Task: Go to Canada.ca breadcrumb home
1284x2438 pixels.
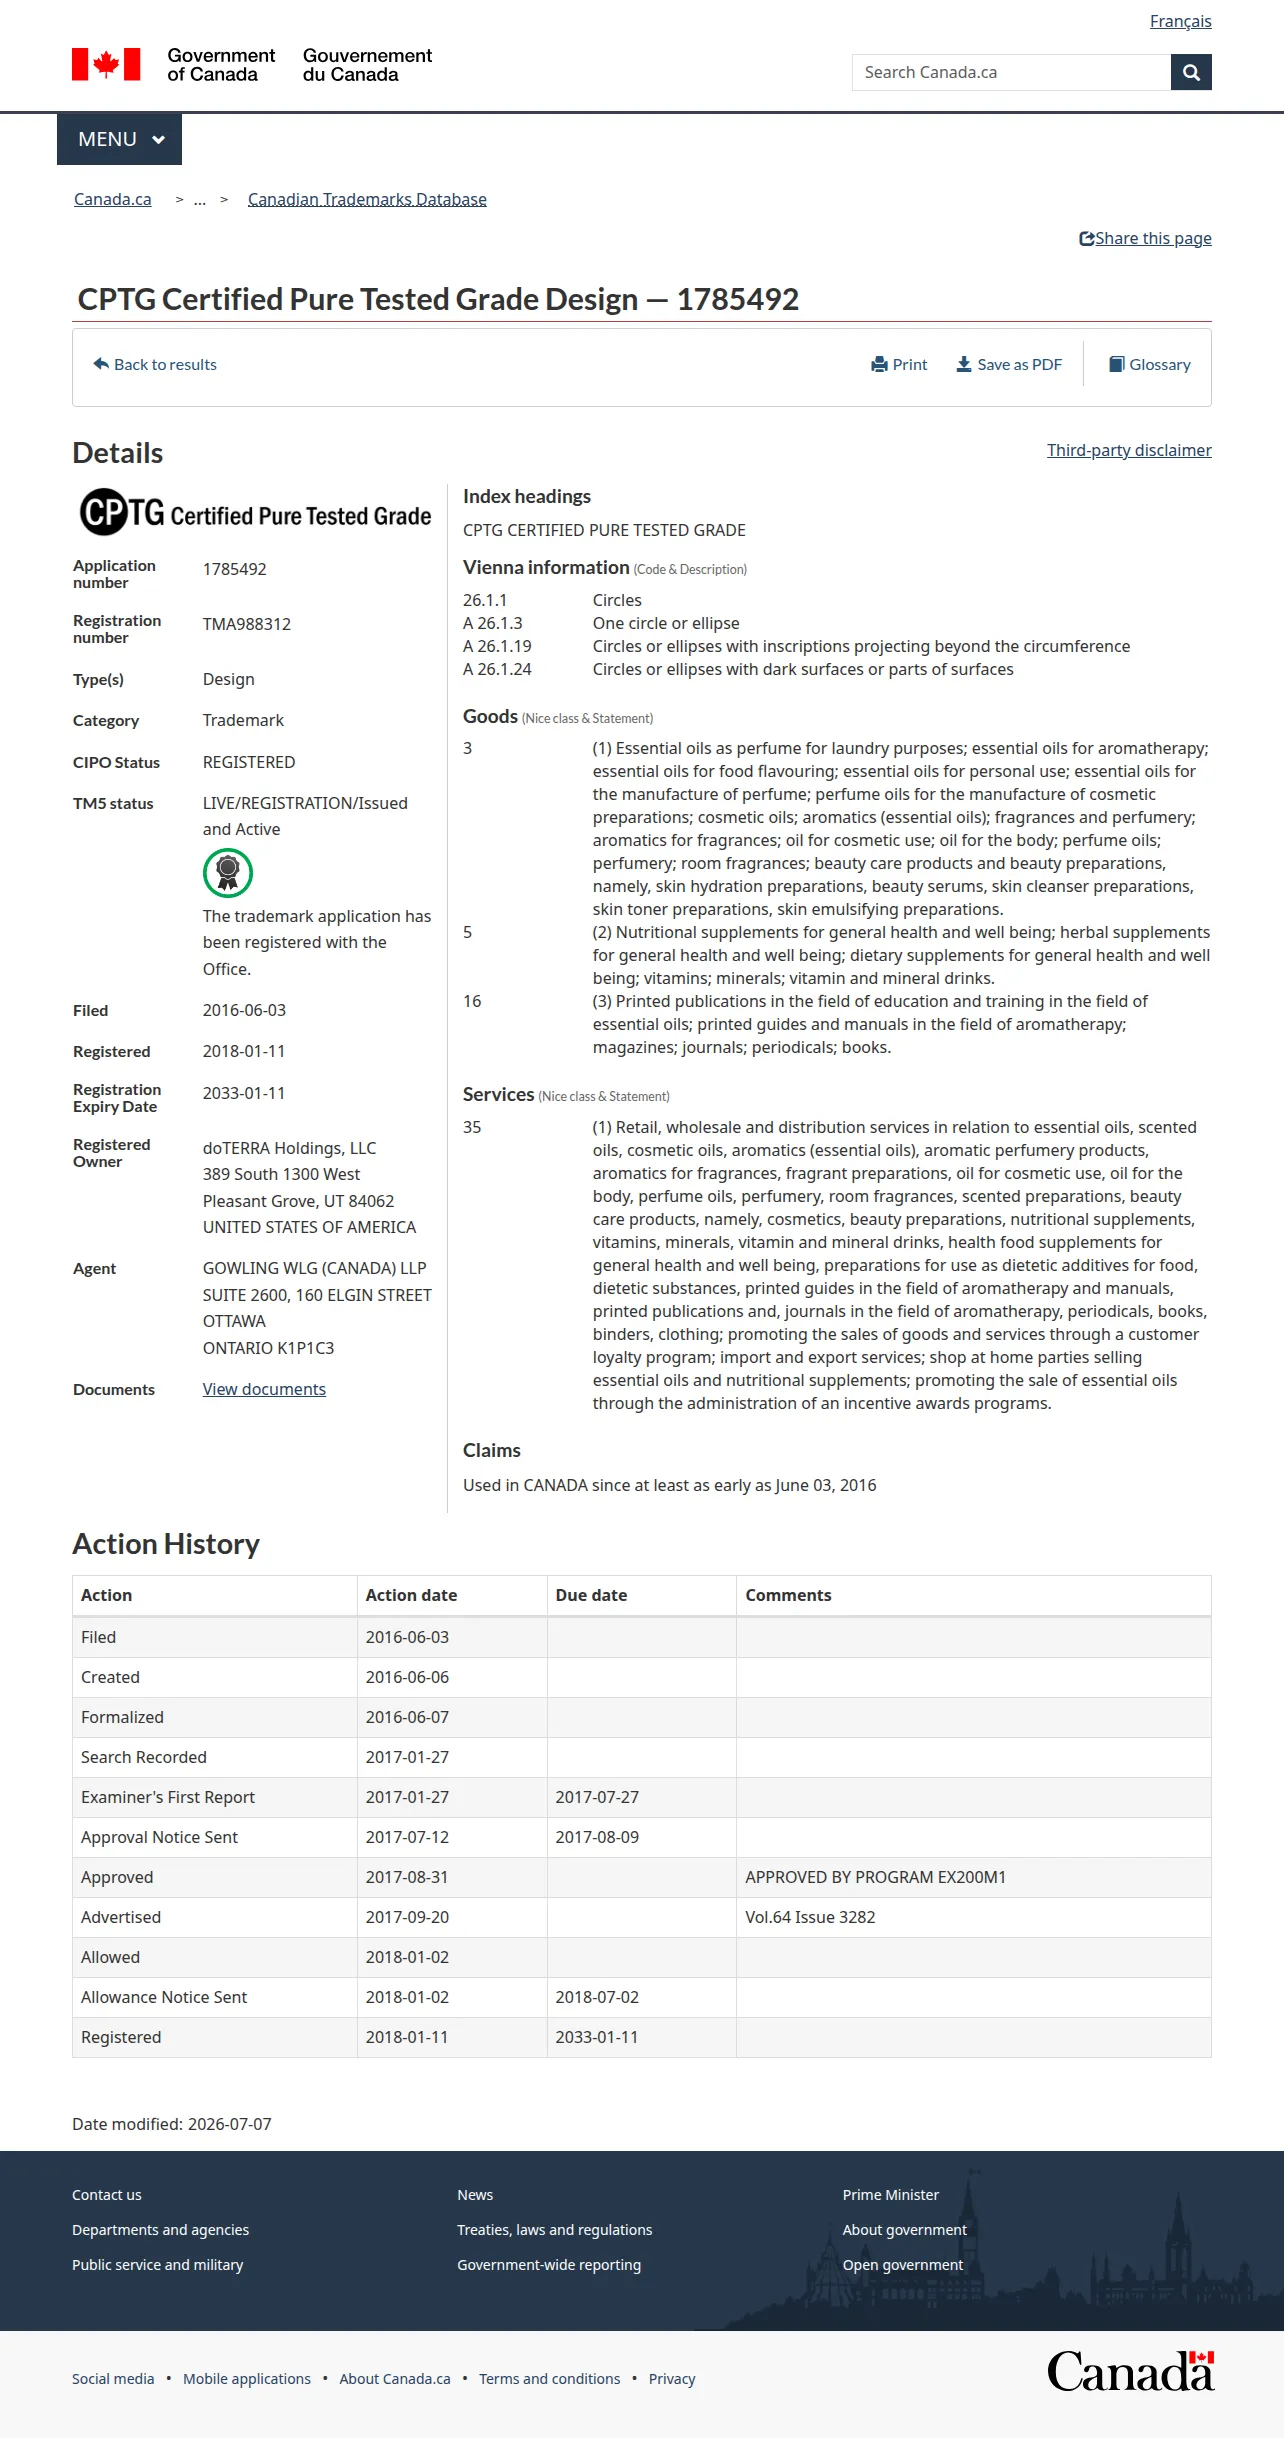Action: click(113, 200)
